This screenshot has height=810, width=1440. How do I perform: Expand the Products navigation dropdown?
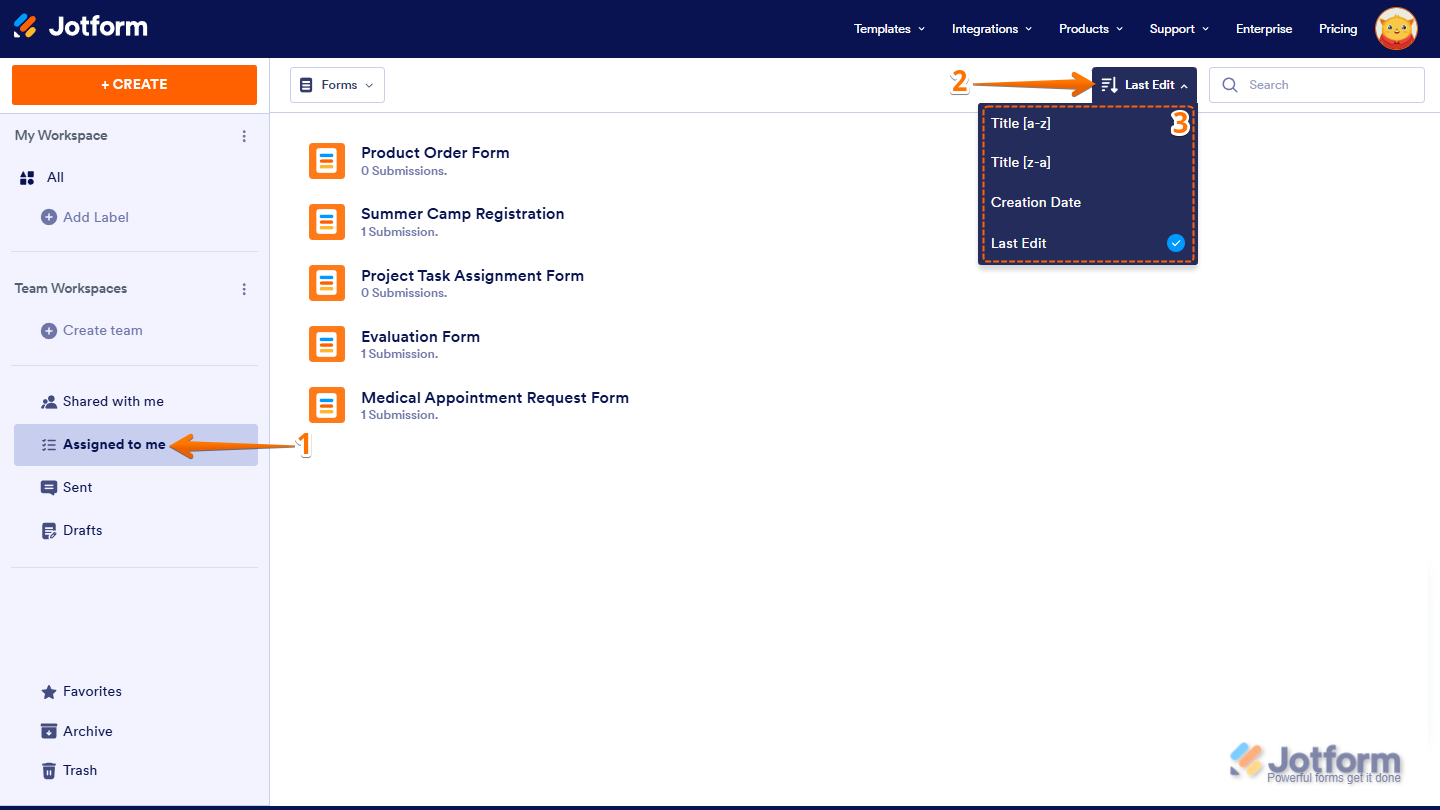coord(1089,28)
